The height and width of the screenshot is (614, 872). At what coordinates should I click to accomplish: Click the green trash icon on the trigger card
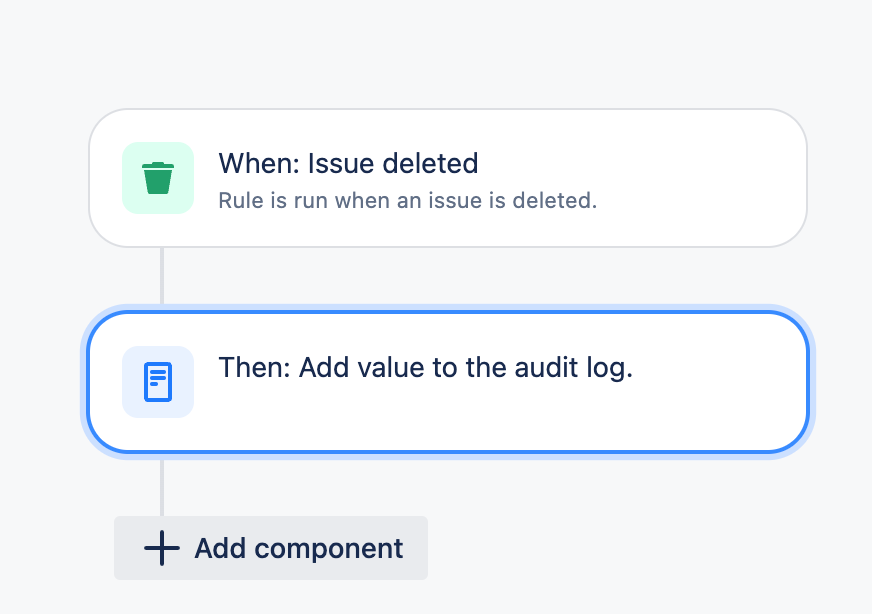point(157,178)
